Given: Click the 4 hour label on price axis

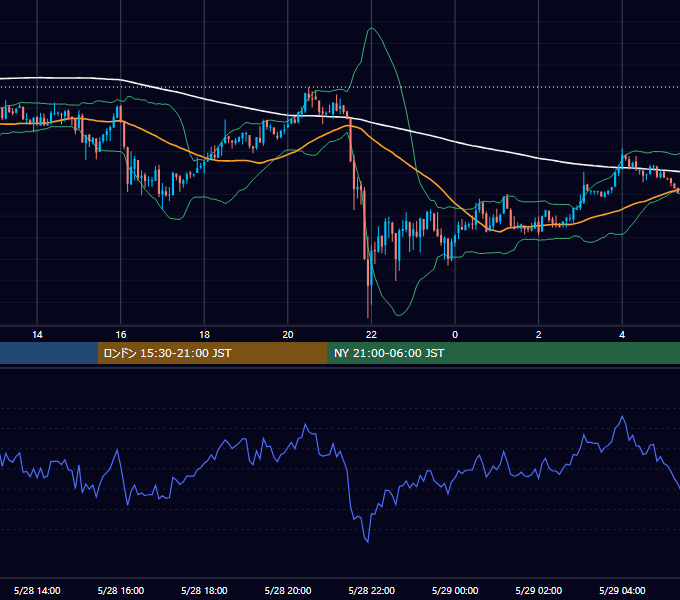Looking at the screenshot, I should [x=622, y=335].
